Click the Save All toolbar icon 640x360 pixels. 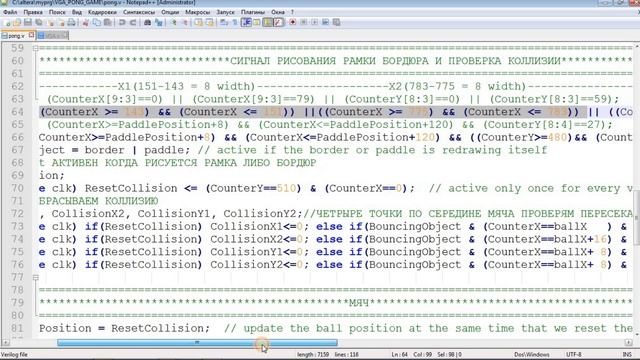tap(39, 22)
